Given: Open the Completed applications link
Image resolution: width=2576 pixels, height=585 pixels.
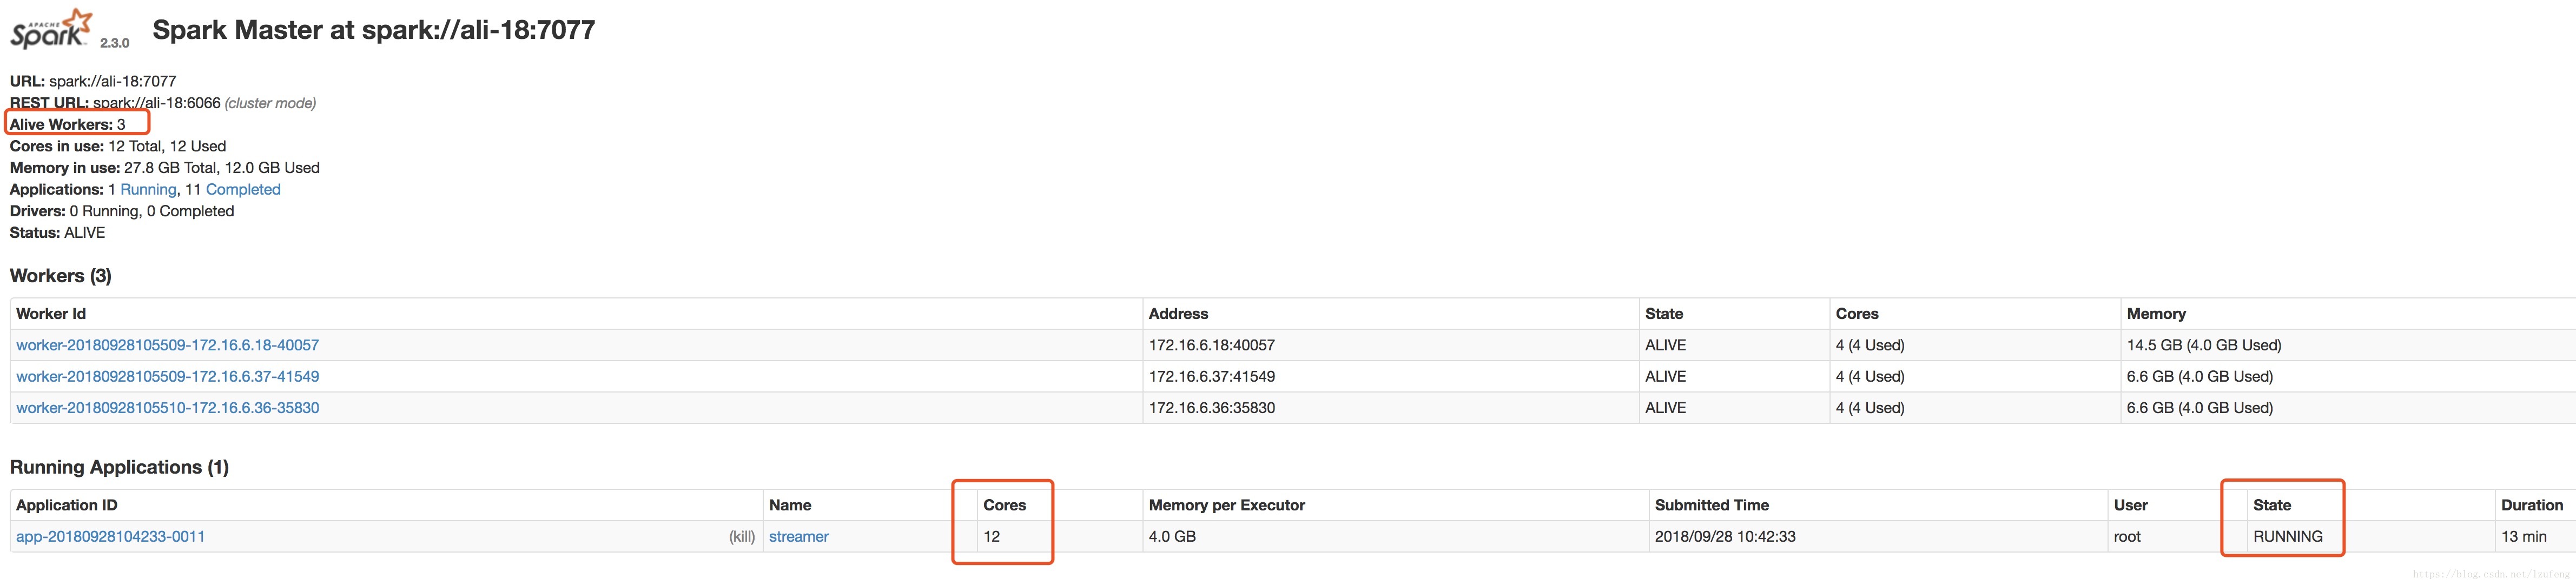Looking at the screenshot, I should click(243, 189).
